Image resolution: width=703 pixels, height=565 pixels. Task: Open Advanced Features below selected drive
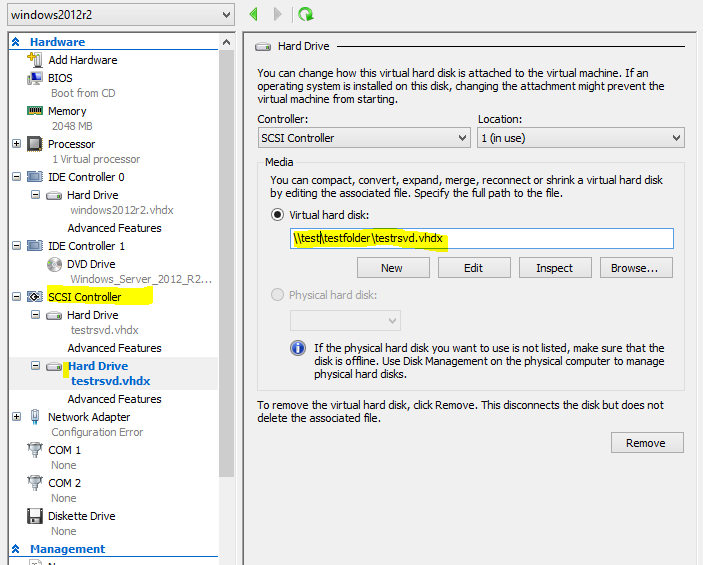click(x=114, y=399)
